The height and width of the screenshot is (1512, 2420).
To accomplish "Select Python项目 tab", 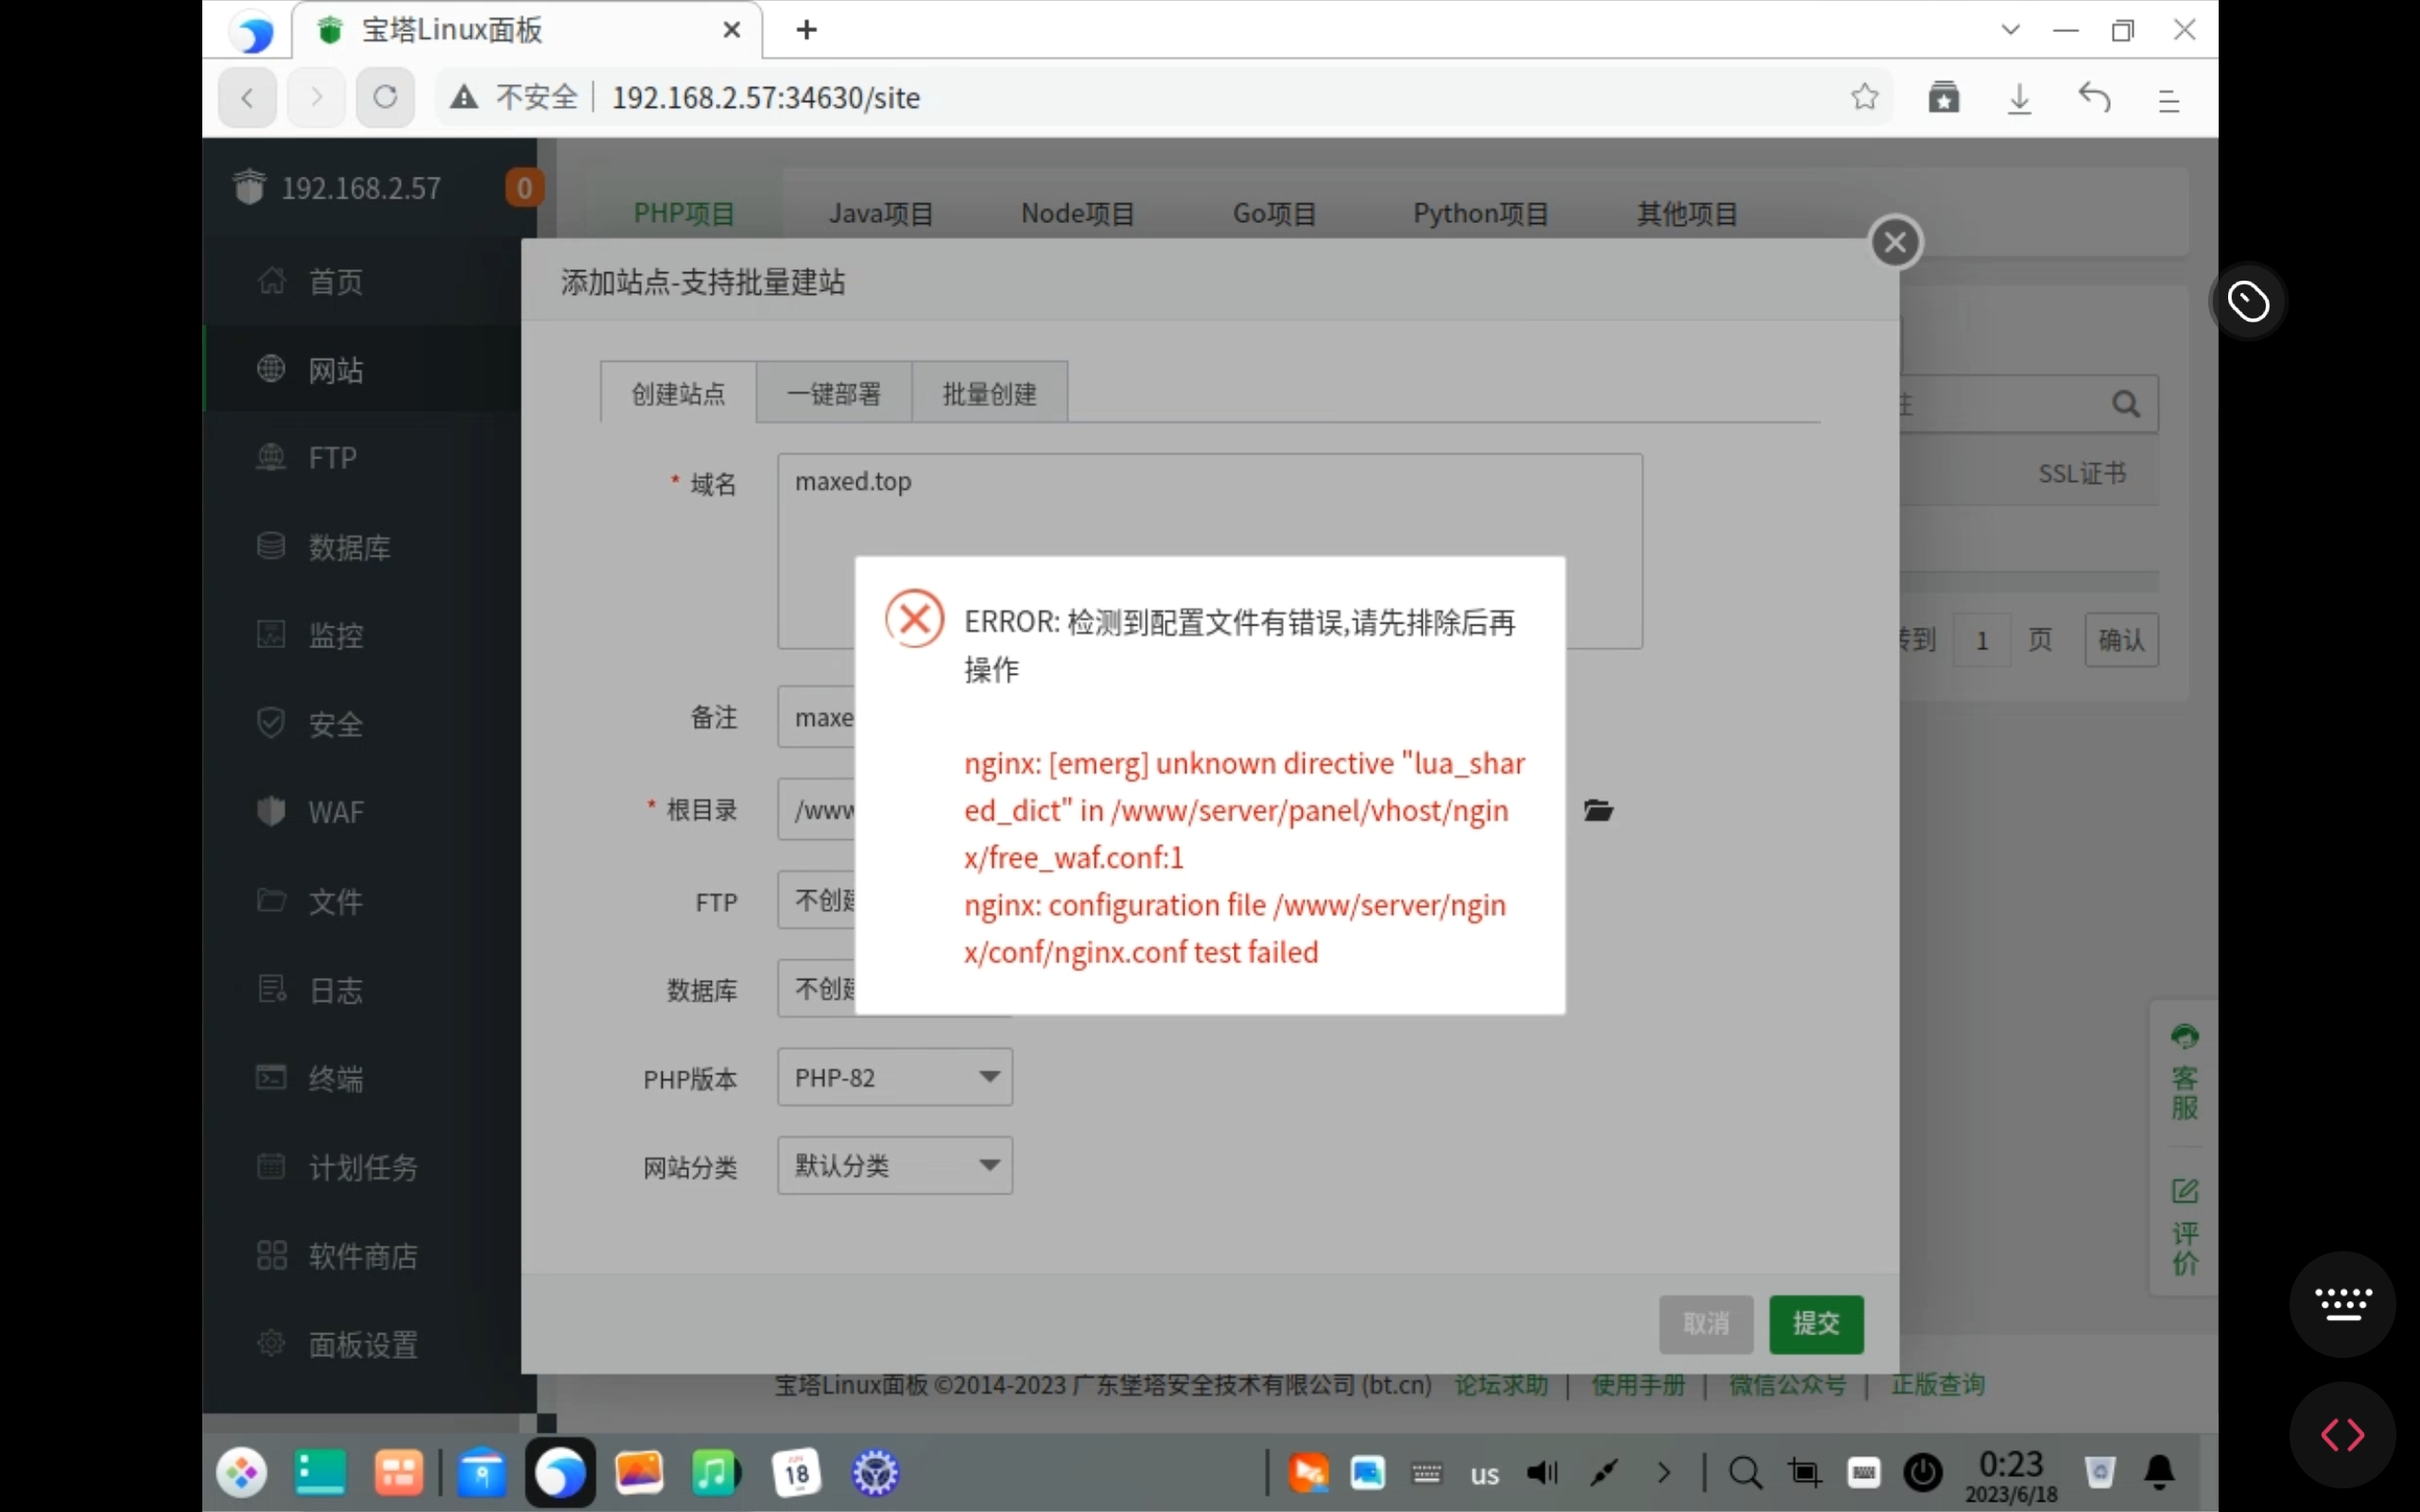I will tap(1480, 213).
